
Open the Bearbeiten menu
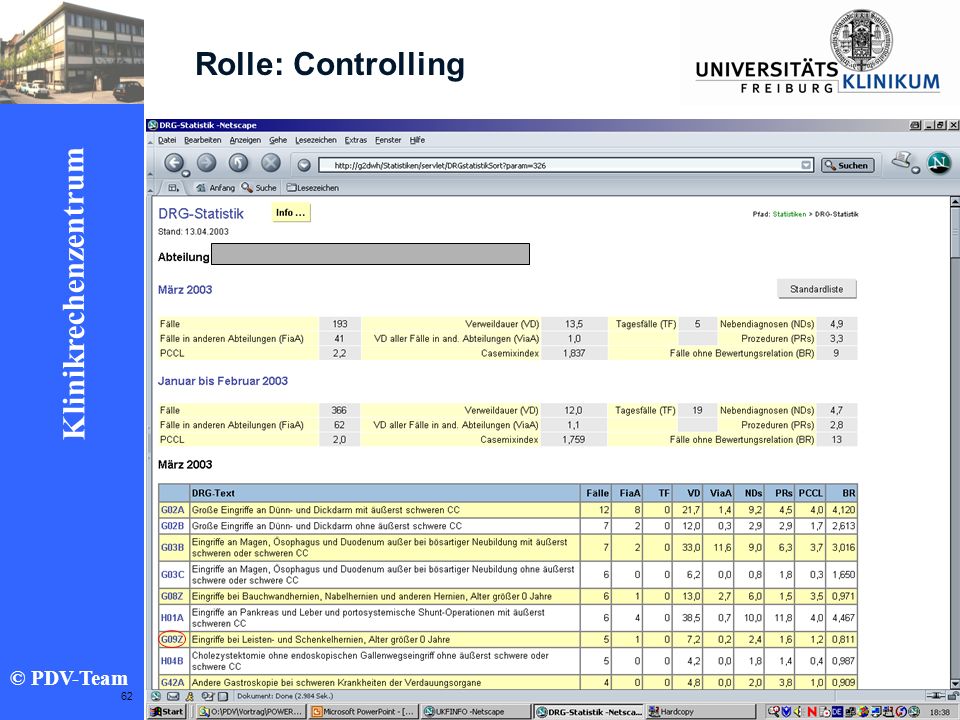click(x=203, y=140)
